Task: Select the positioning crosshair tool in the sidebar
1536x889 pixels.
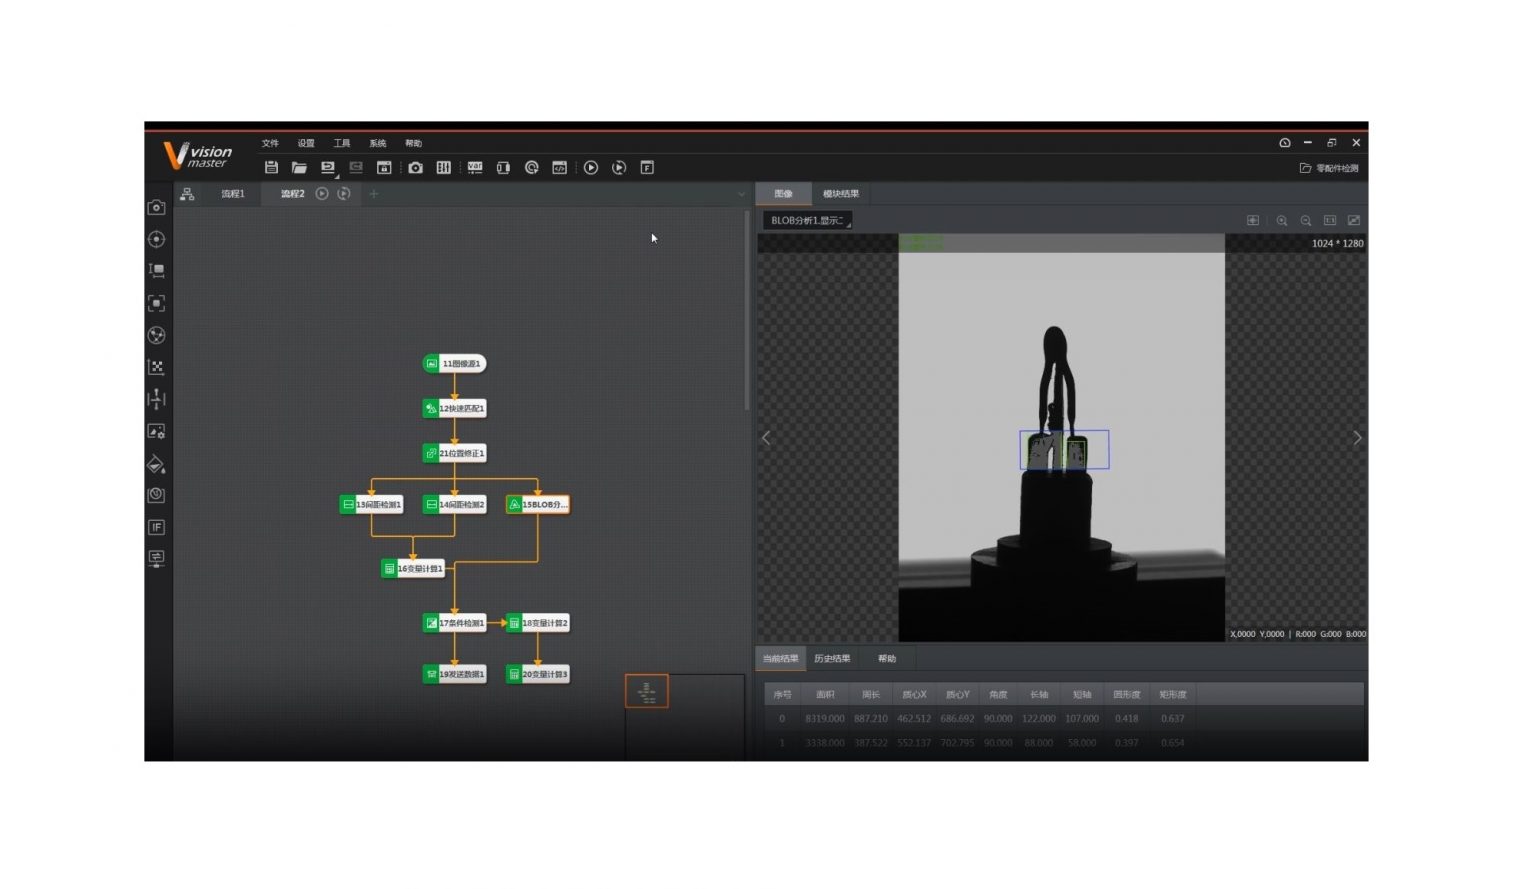Action: point(156,239)
